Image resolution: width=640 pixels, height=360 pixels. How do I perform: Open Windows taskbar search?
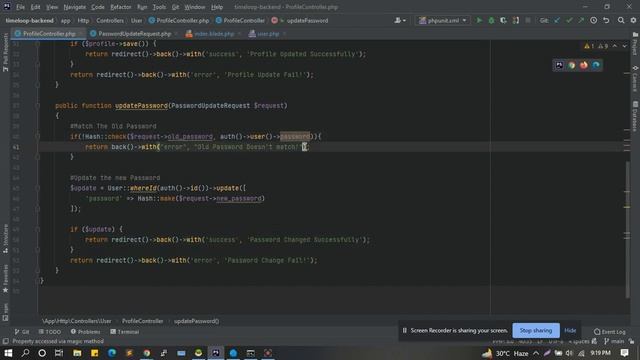(x=25, y=353)
